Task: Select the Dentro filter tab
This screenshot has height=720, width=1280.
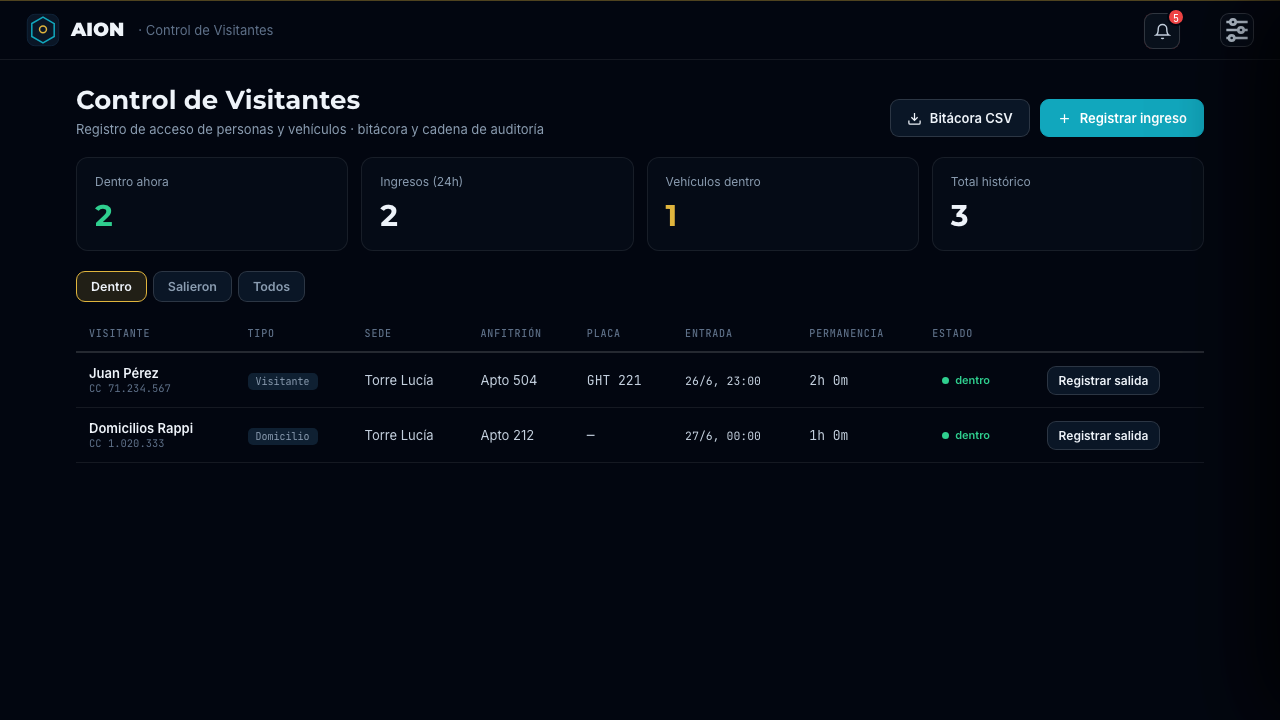Action: coord(111,287)
